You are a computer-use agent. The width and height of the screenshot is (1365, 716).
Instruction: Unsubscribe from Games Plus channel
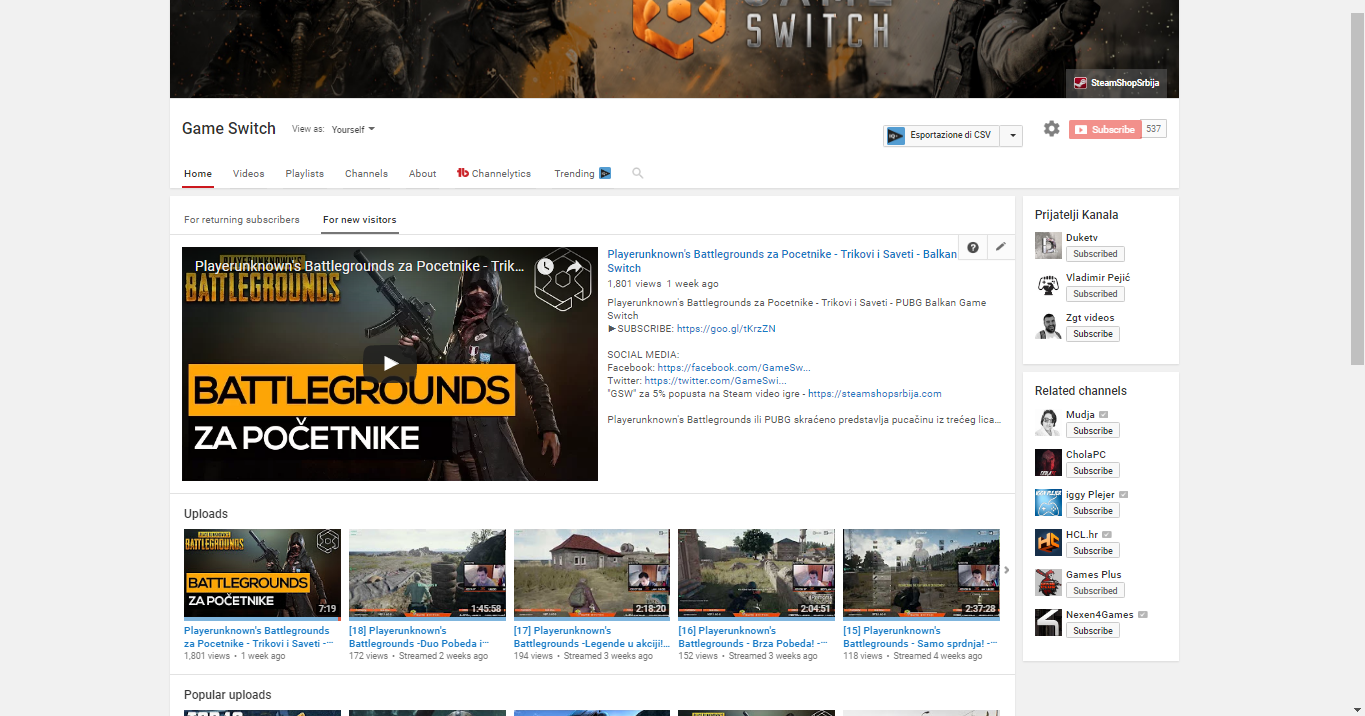click(1094, 590)
